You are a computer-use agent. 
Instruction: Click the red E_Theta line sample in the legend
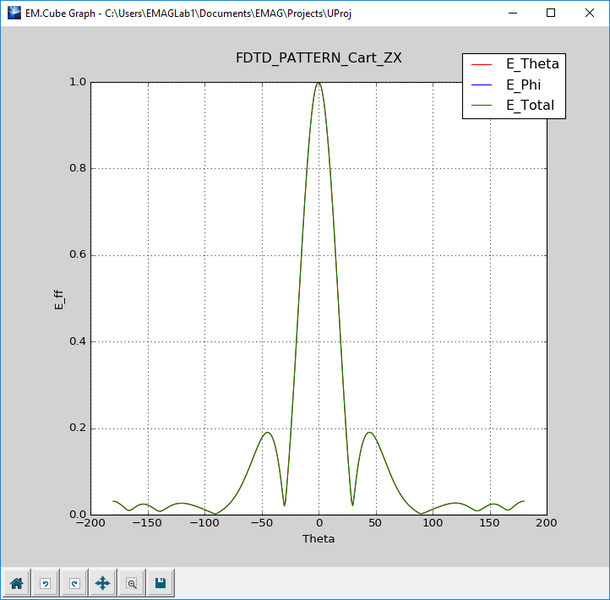[x=485, y=64]
